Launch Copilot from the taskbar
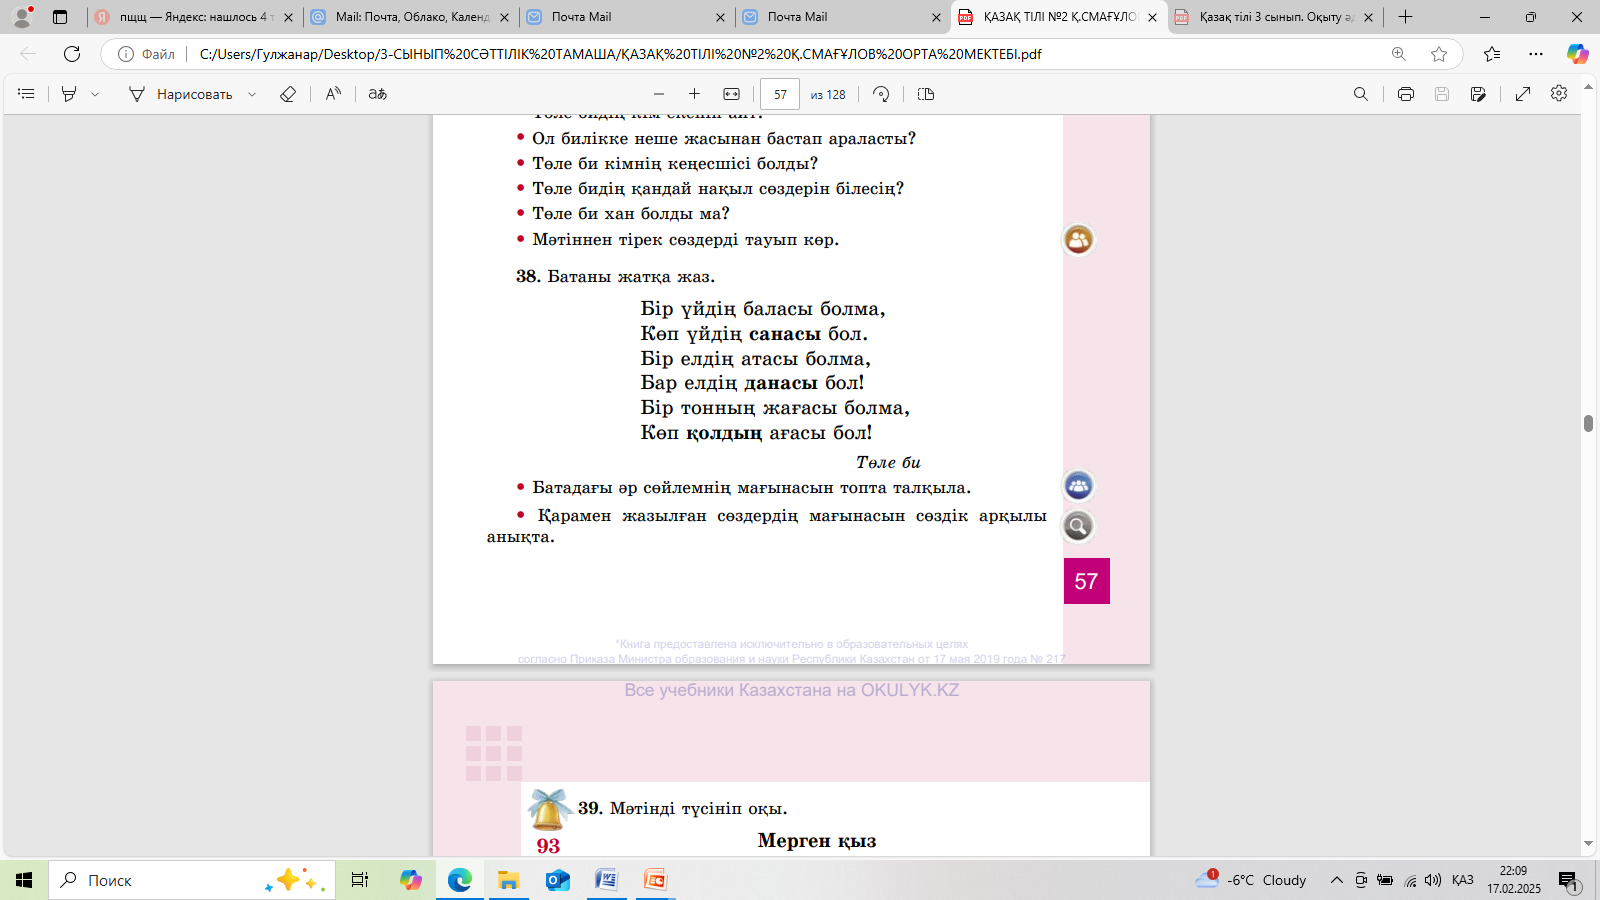 411,880
